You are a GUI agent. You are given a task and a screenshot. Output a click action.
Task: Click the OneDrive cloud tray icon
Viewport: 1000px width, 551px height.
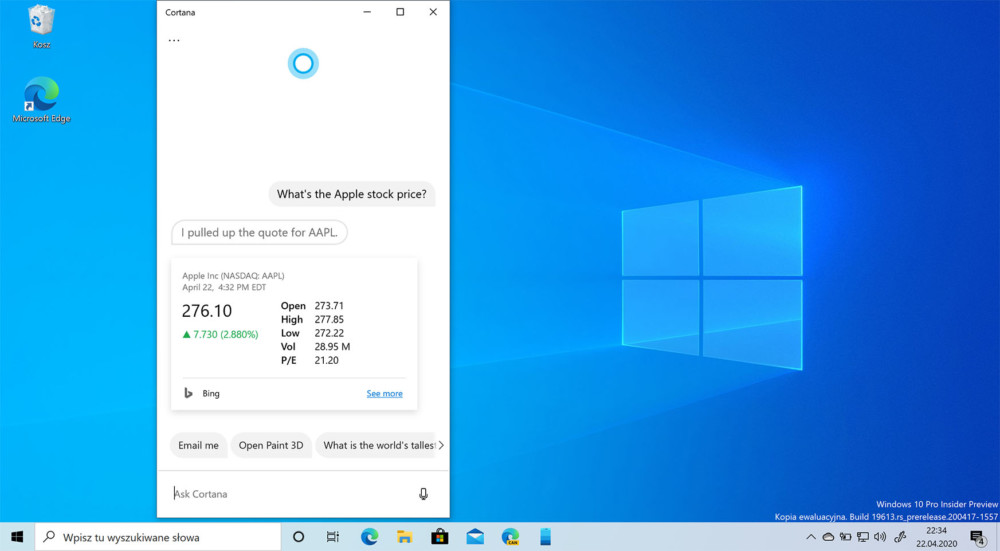click(x=828, y=537)
